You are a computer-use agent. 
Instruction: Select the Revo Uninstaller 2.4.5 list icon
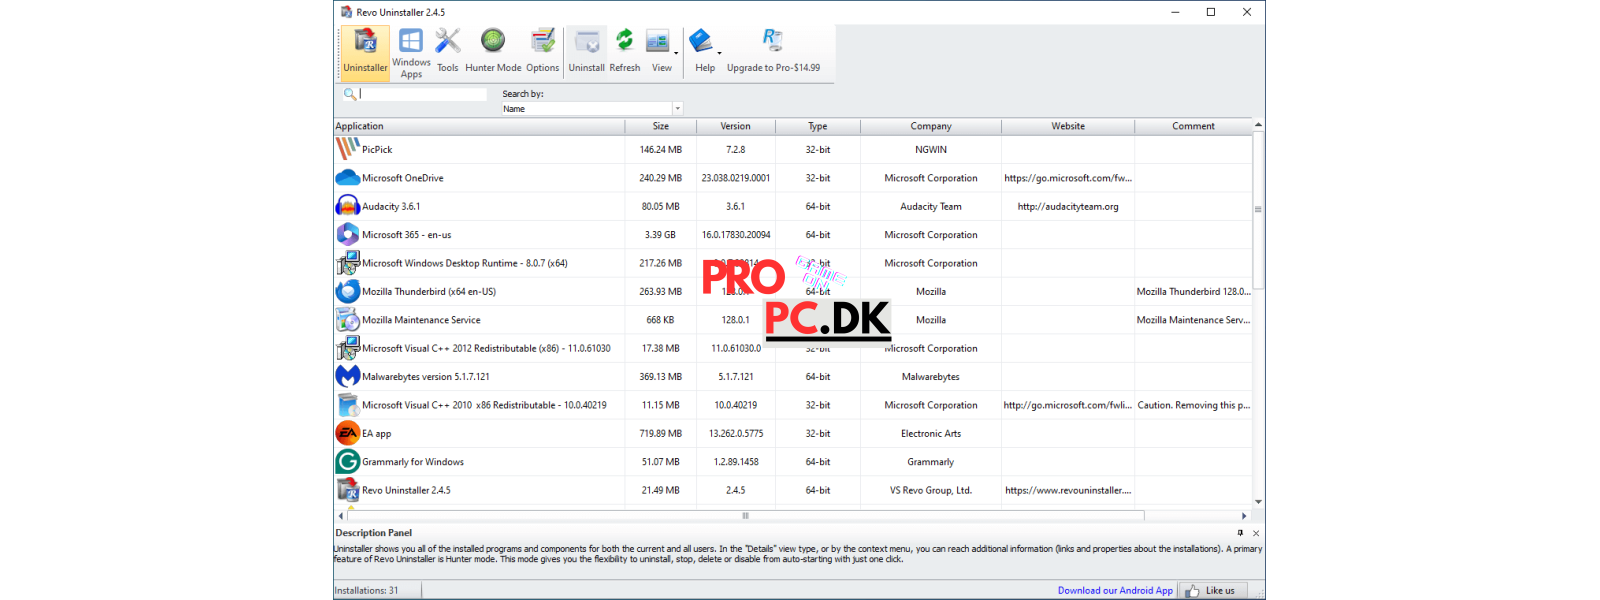pos(347,490)
